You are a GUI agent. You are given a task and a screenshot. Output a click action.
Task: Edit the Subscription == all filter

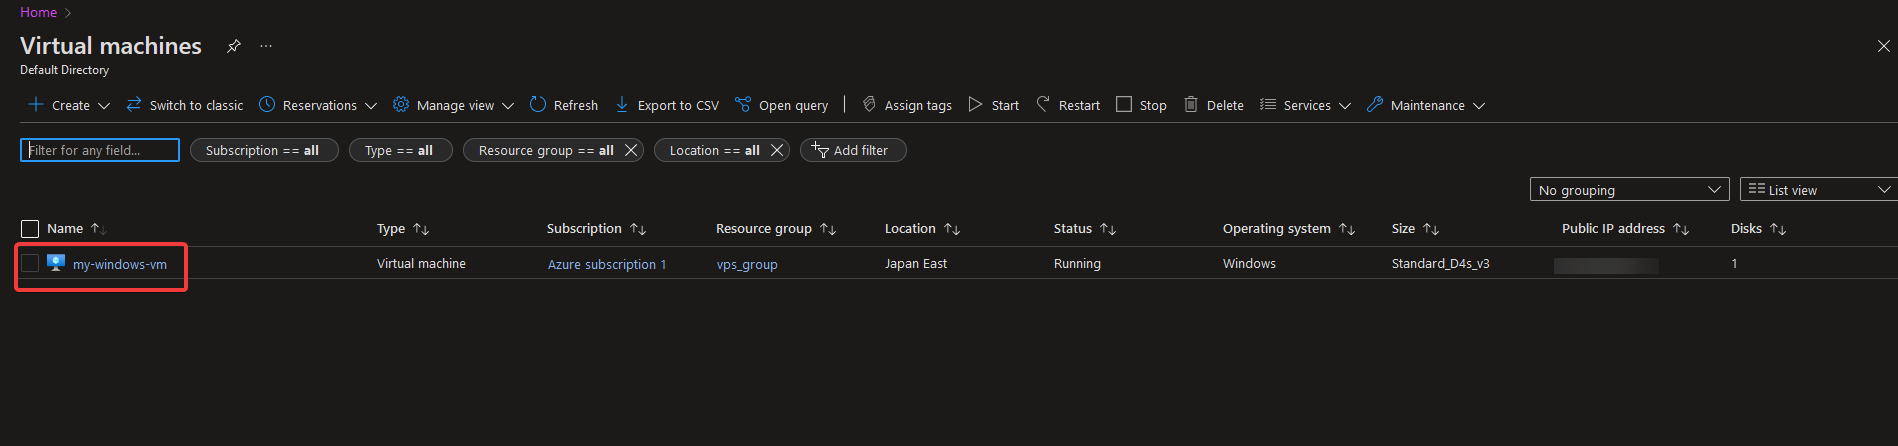coord(264,150)
